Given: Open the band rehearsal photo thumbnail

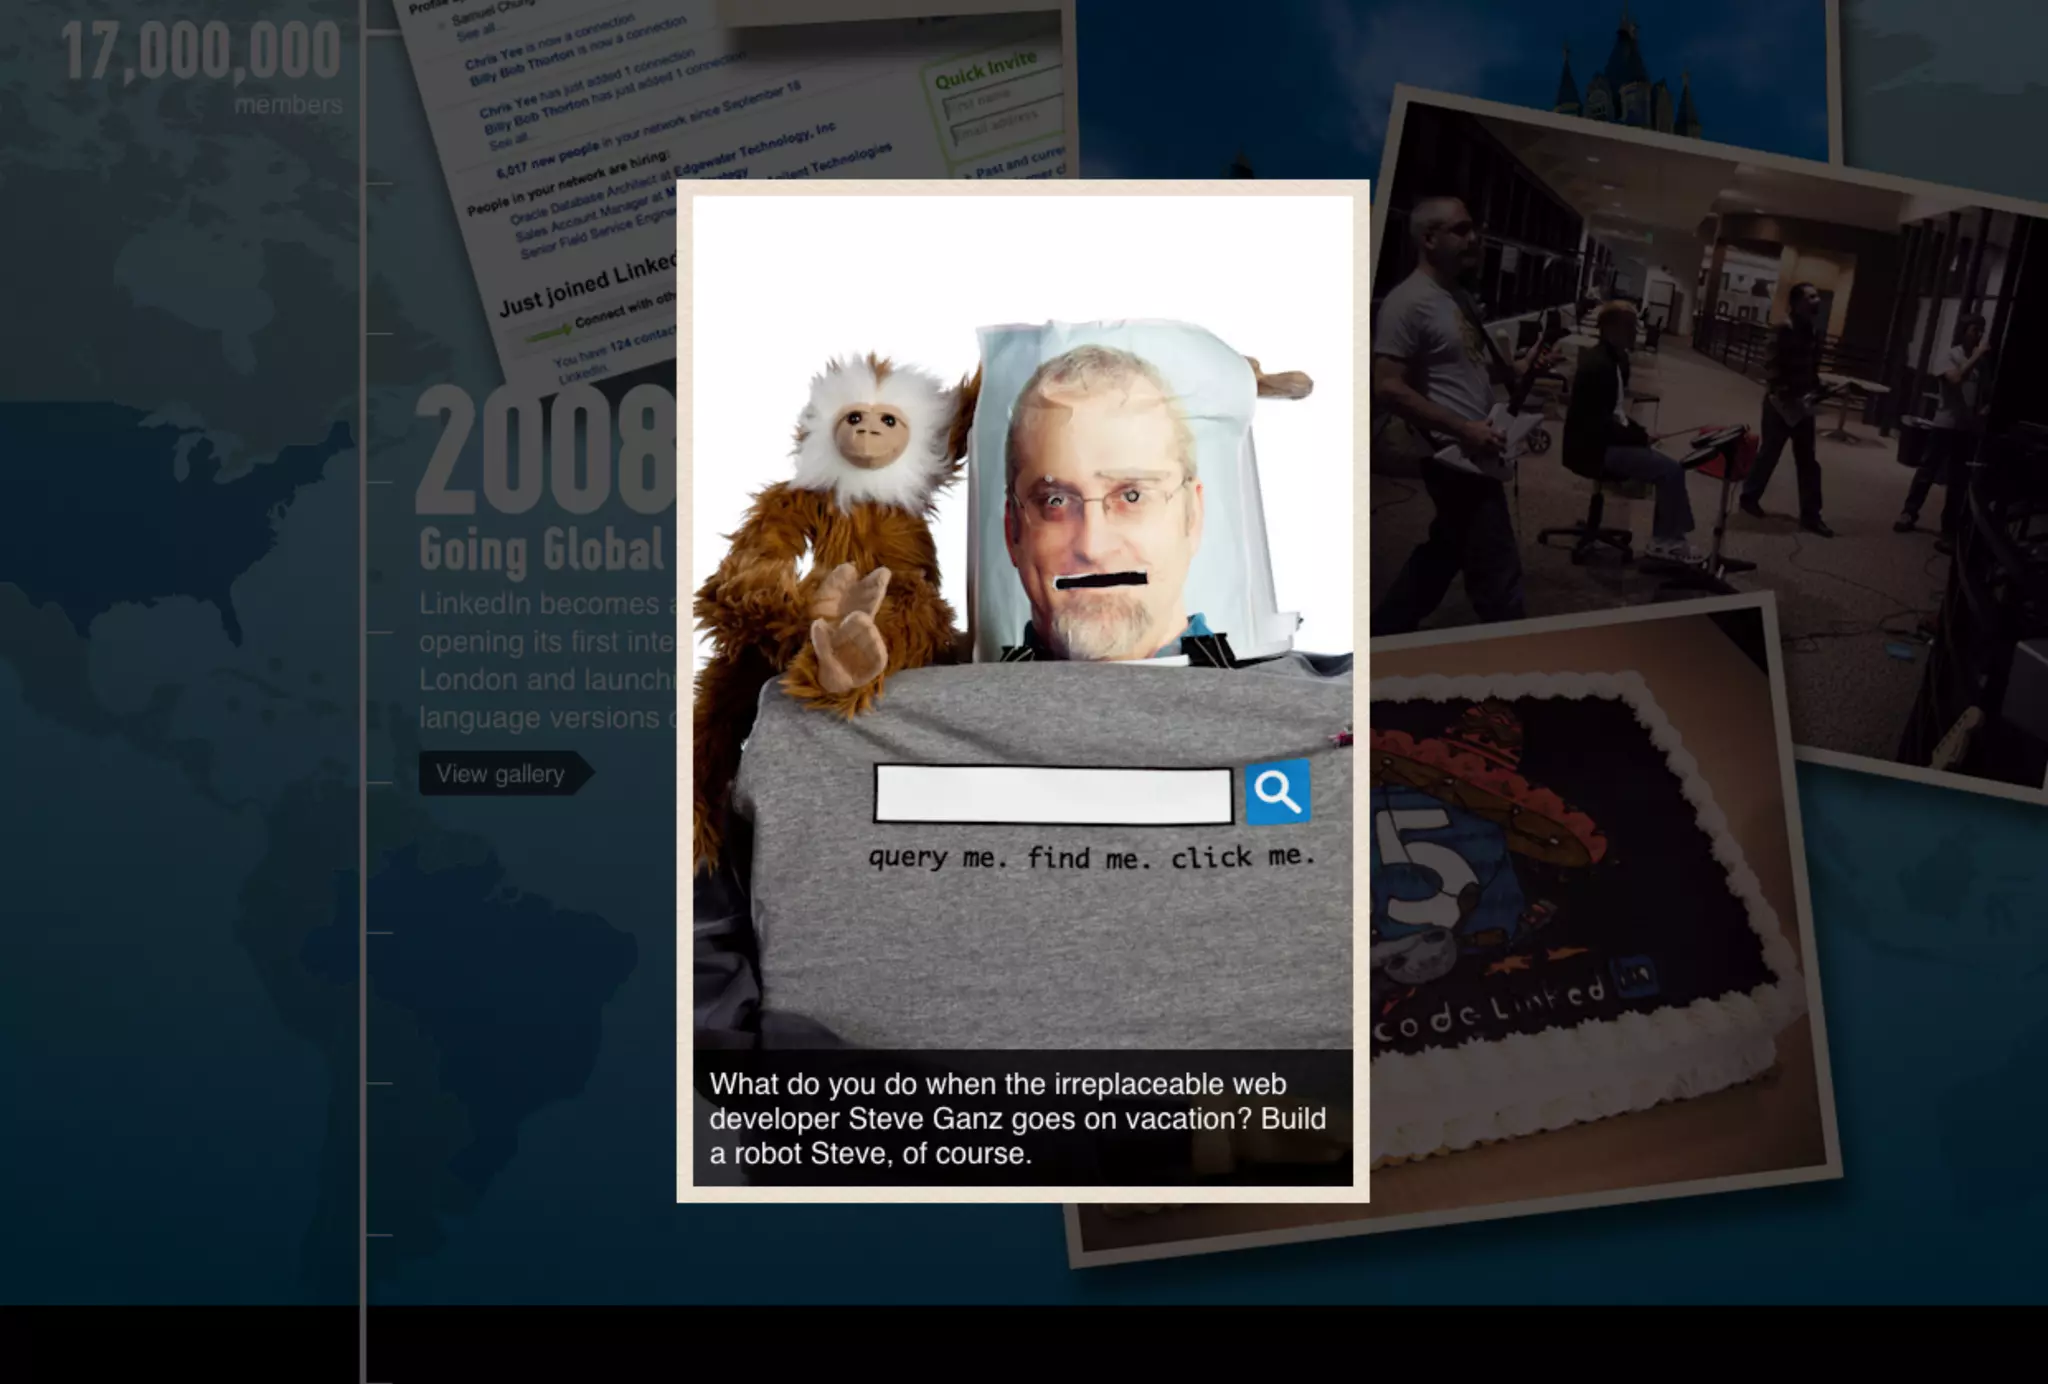Looking at the screenshot, I should 1710,440.
